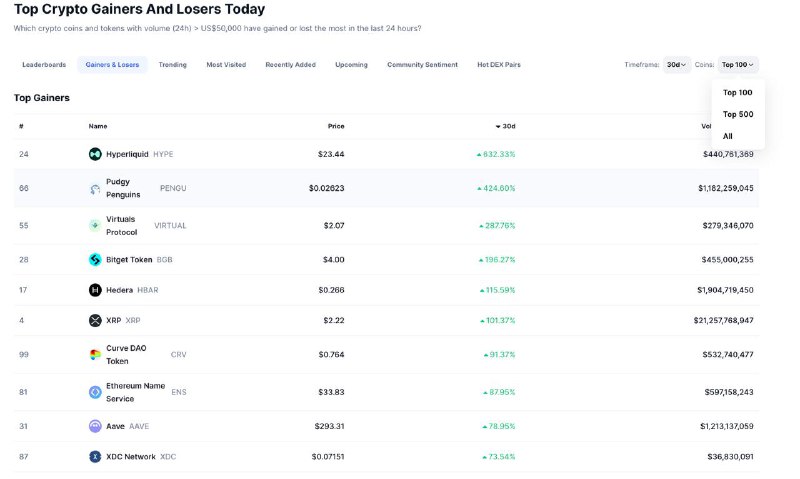Open the Pudgy Penguins coin link
800x479 pixels.
tap(123, 188)
